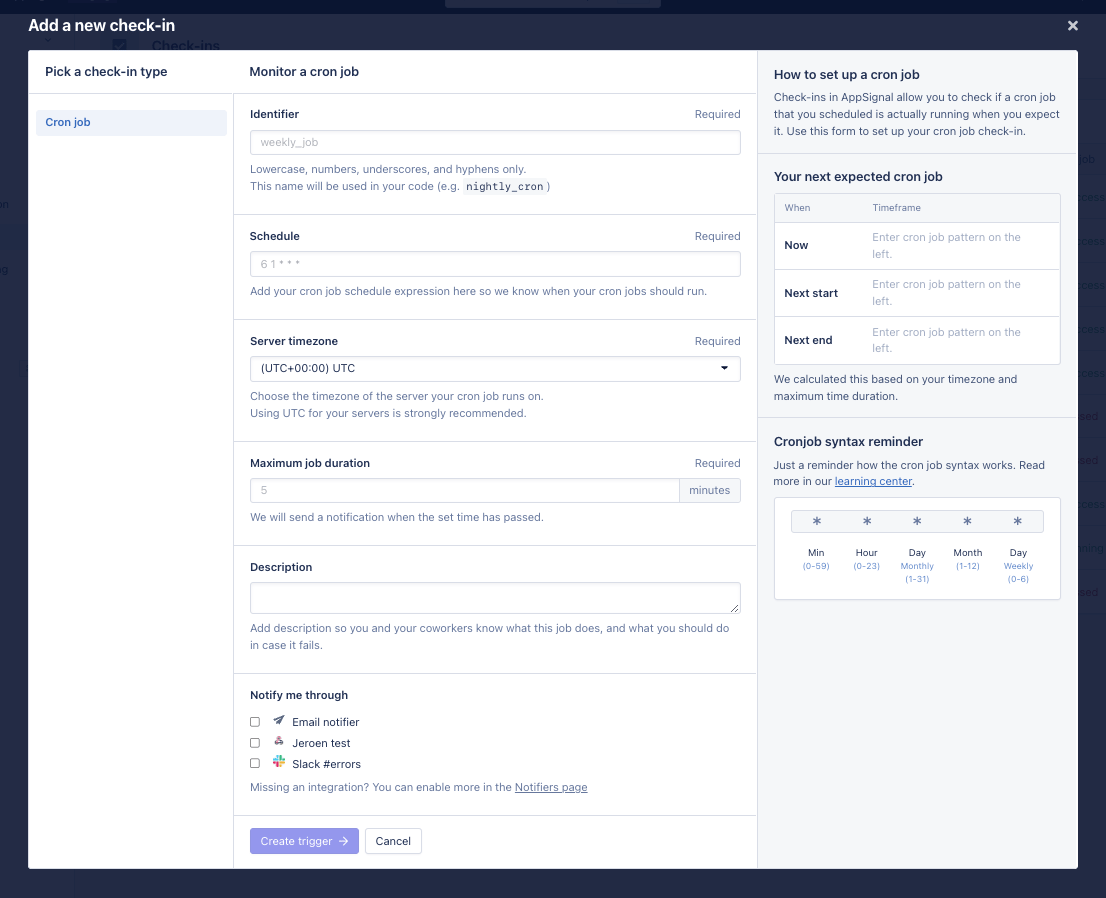
Task: Click the 'Now' row label
Action: (x=796, y=245)
